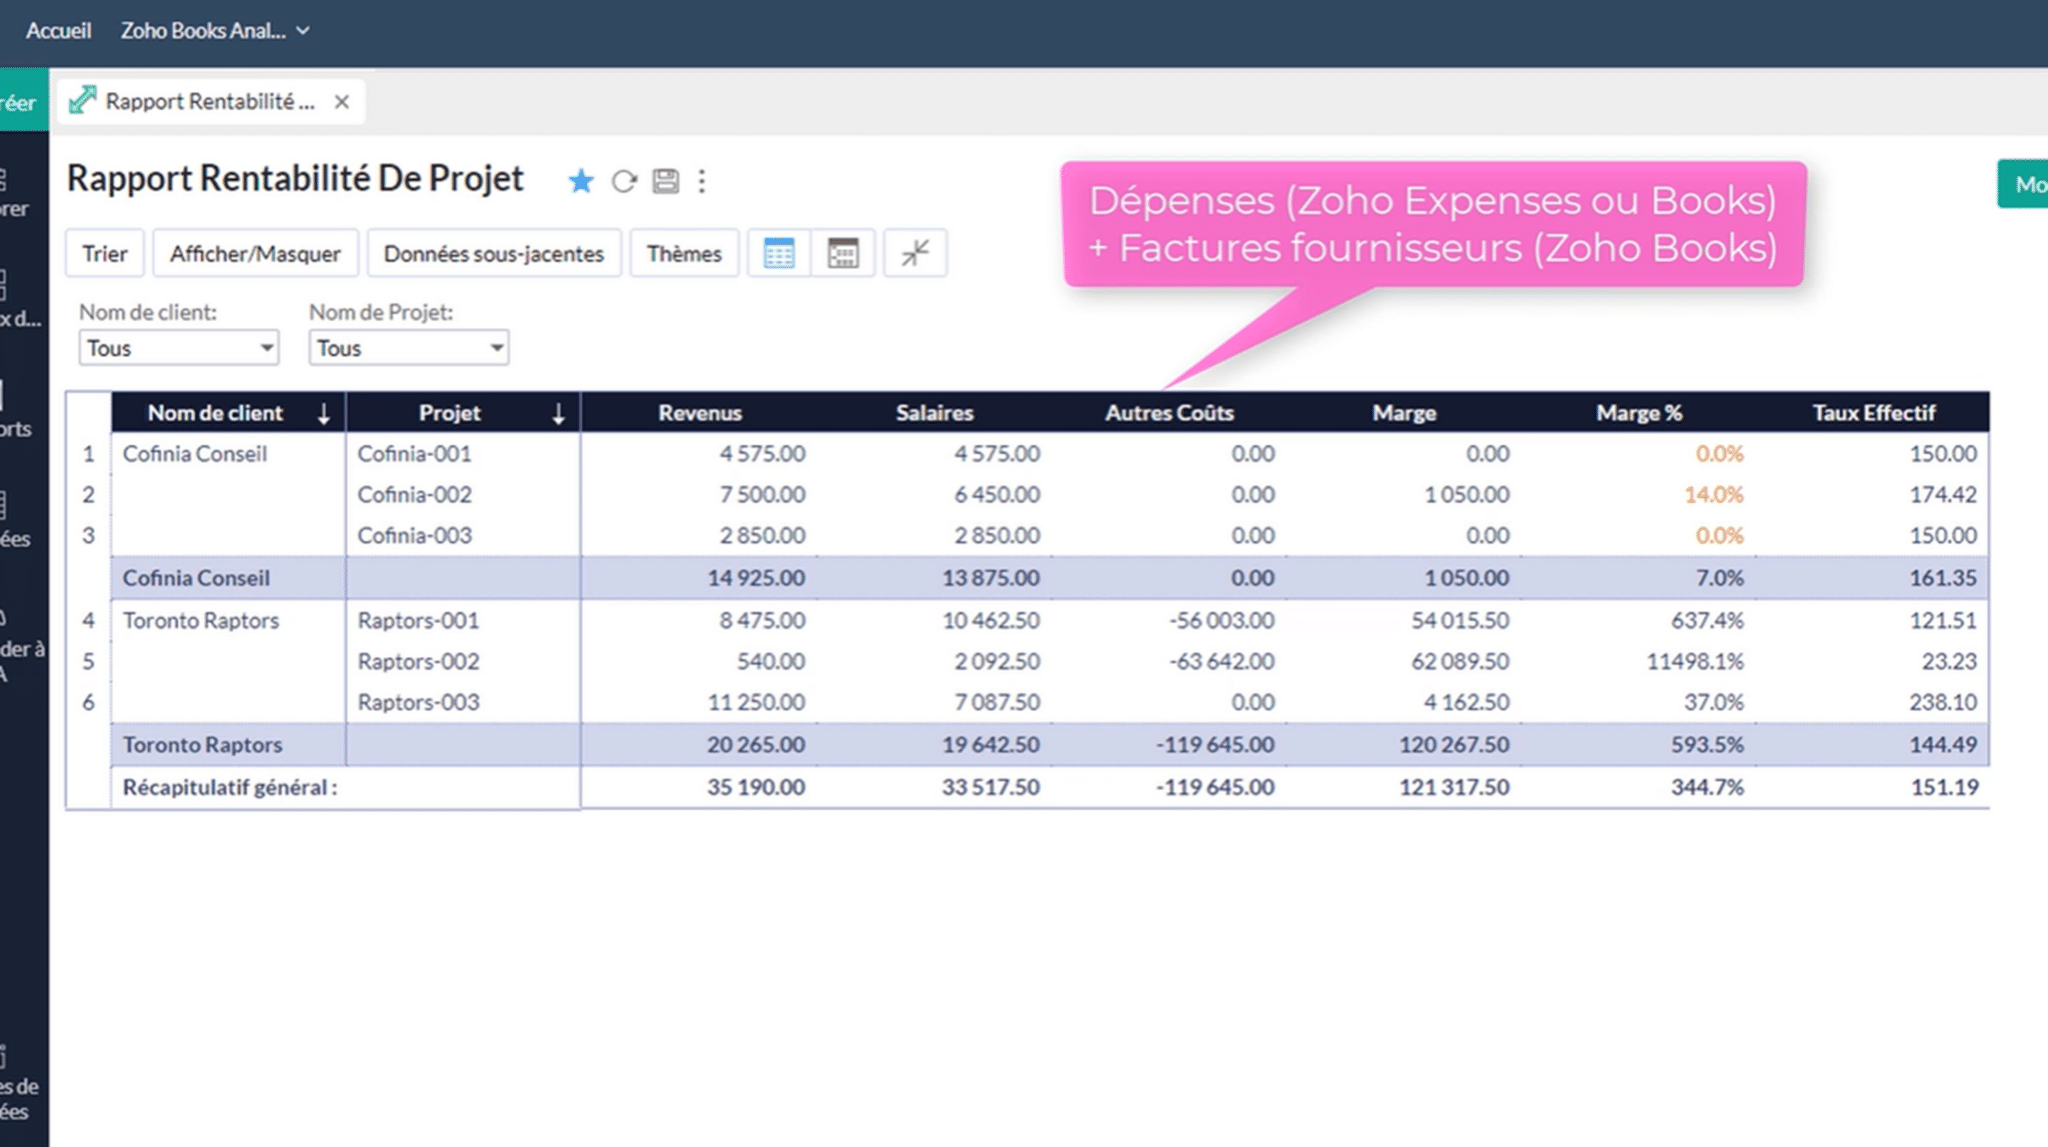Mark report as favorite with star icon
The height and width of the screenshot is (1147, 2048).
click(x=581, y=181)
